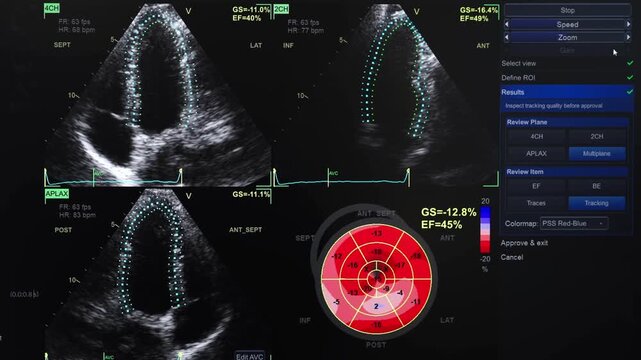Click Cancel
641x360 pixels.
coord(512,257)
